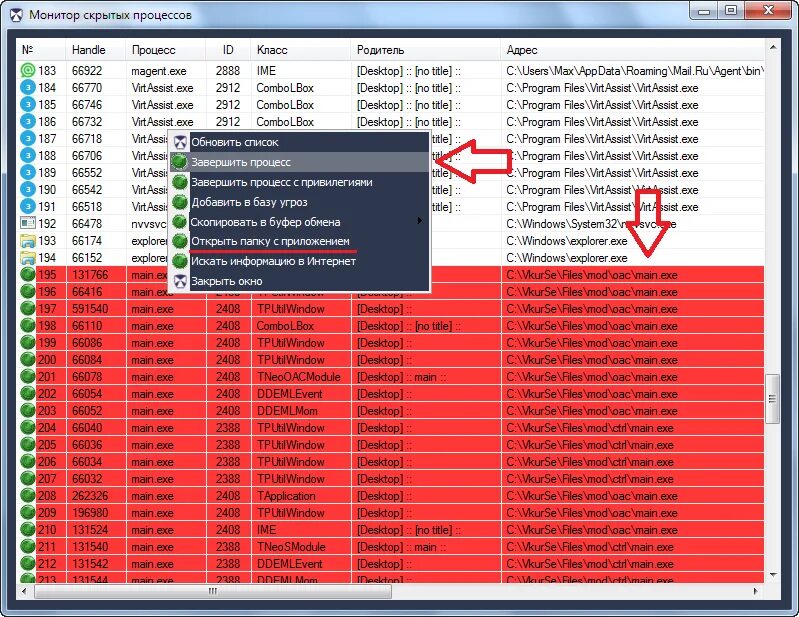Click the TNeoOACModule class cell

[x=299, y=377]
